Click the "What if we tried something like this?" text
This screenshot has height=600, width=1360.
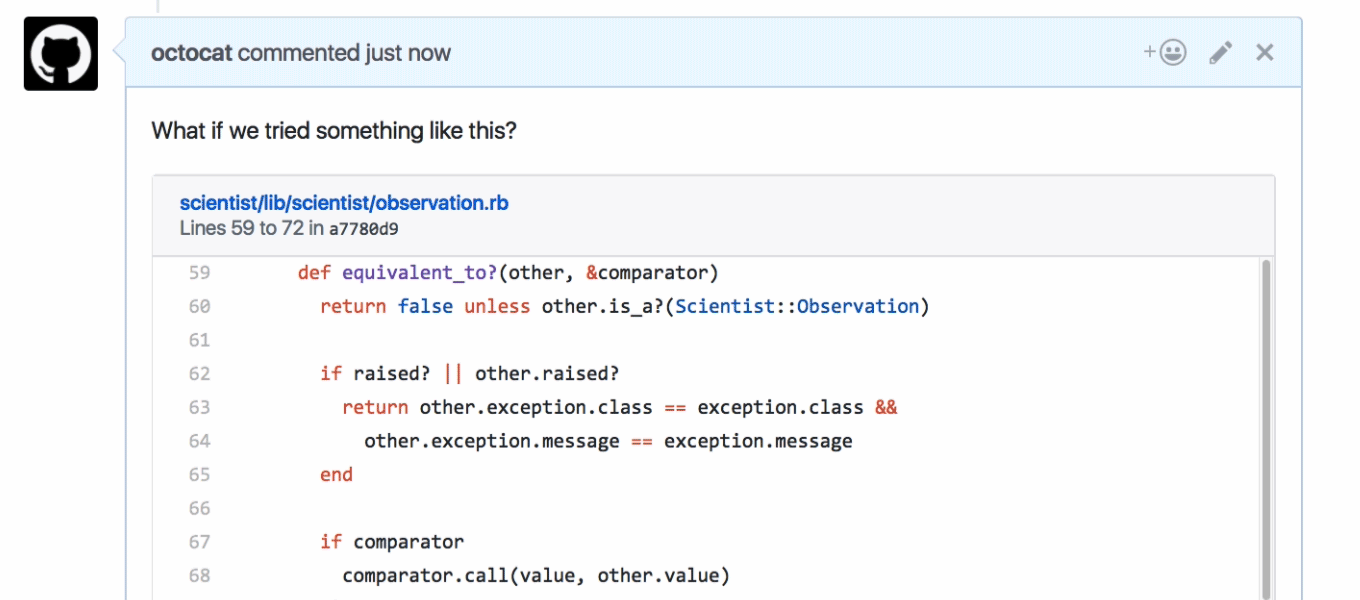click(334, 131)
